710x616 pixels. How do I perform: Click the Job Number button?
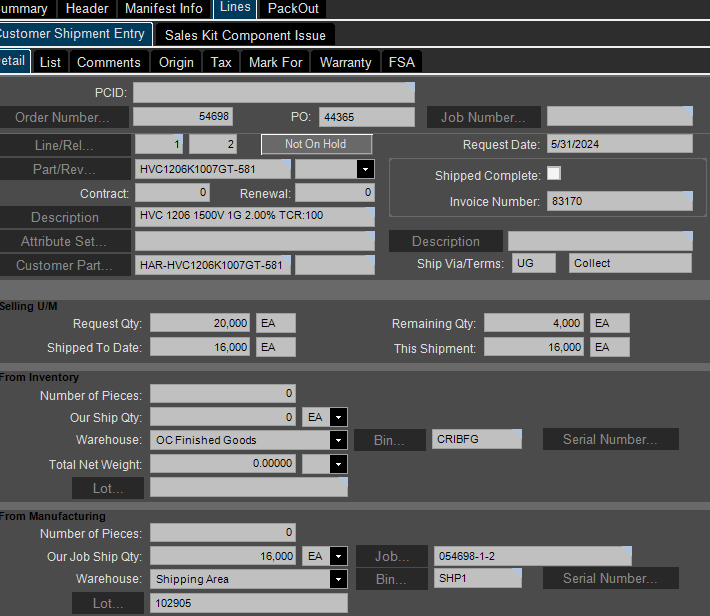pos(484,117)
